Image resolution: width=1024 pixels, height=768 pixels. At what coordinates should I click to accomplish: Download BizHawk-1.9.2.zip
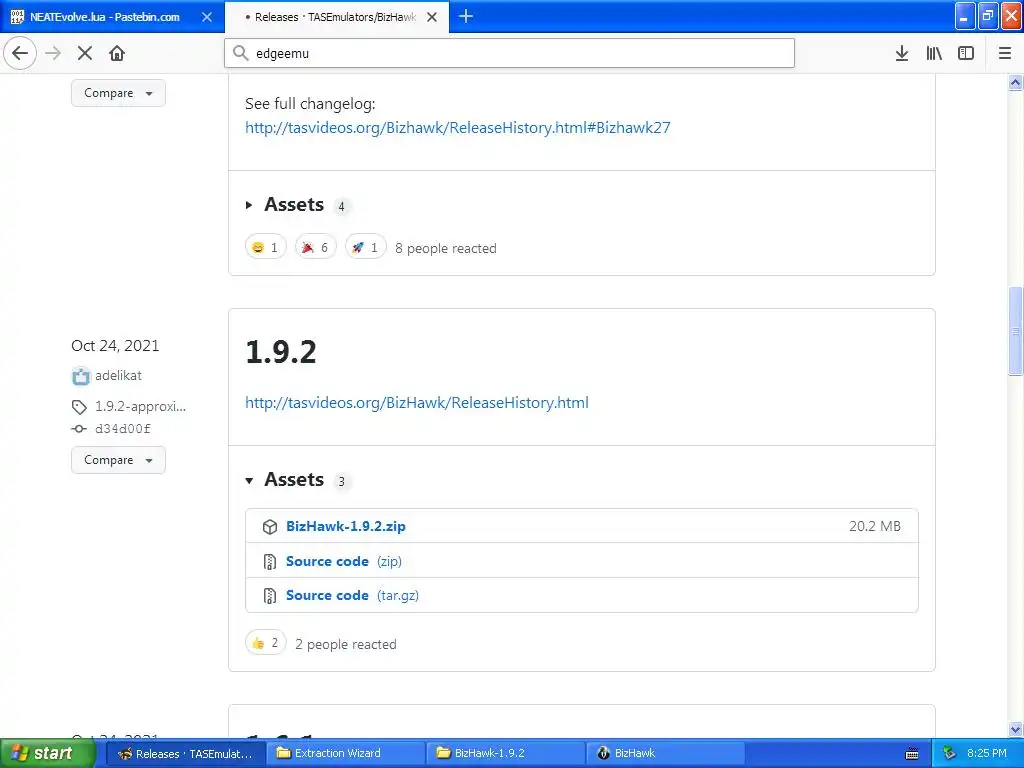[345, 526]
